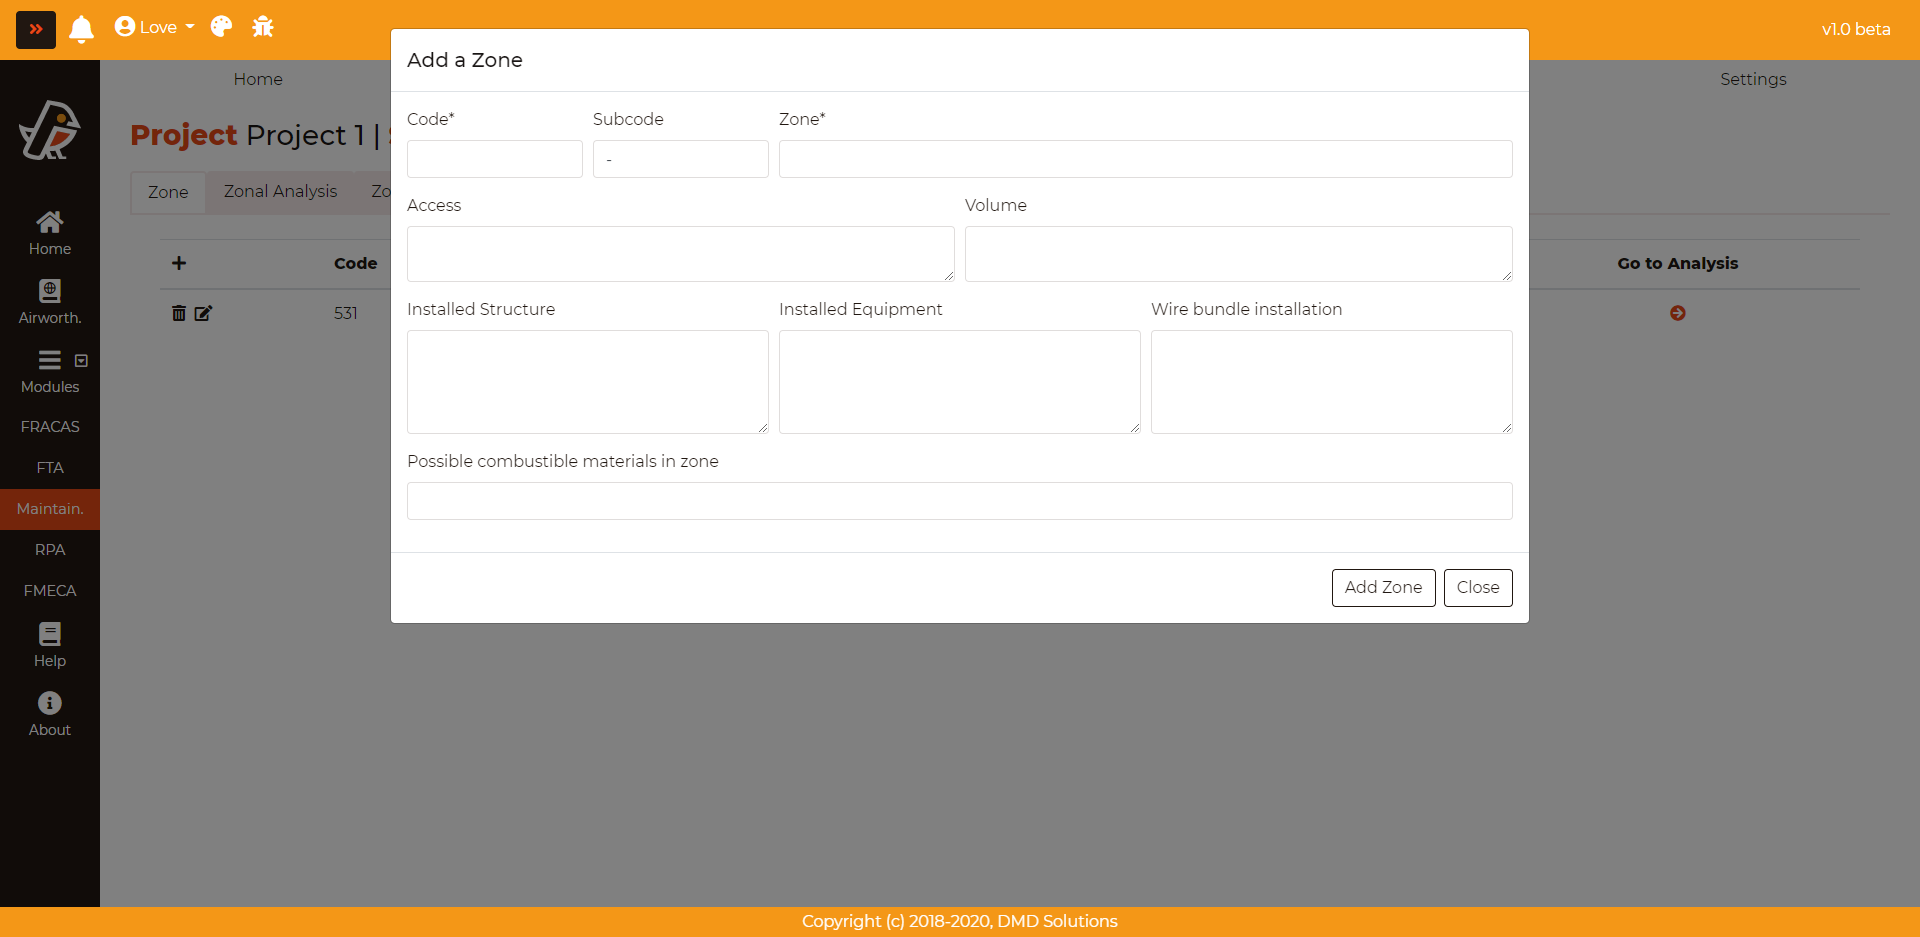1920x937 pixels.
Task: Click the bug report icon
Action: pyautogui.click(x=263, y=27)
